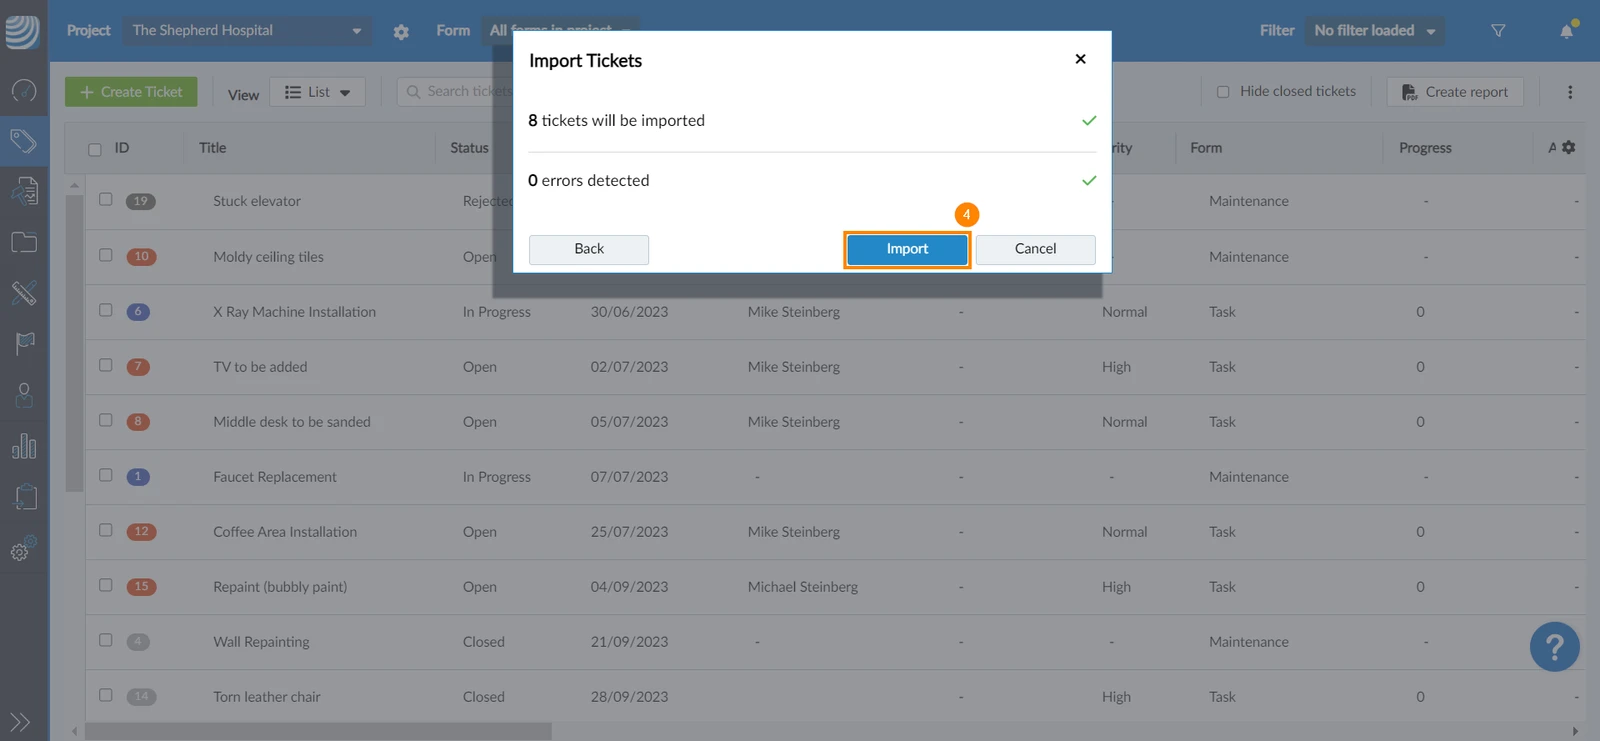Toggle the Hide closed tickets checkbox
This screenshot has width=1600, height=741.
pyautogui.click(x=1223, y=92)
